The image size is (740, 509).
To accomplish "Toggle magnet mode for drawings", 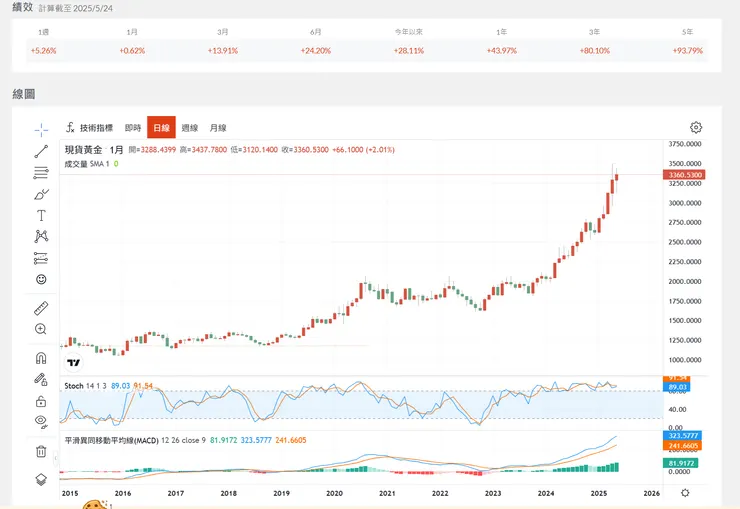I will [x=41, y=358].
